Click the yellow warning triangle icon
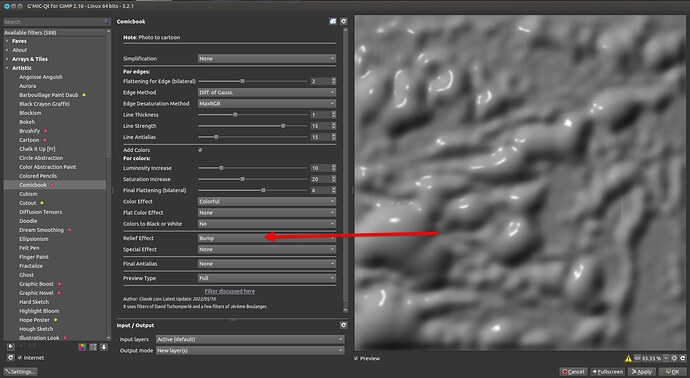 [x=628, y=358]
